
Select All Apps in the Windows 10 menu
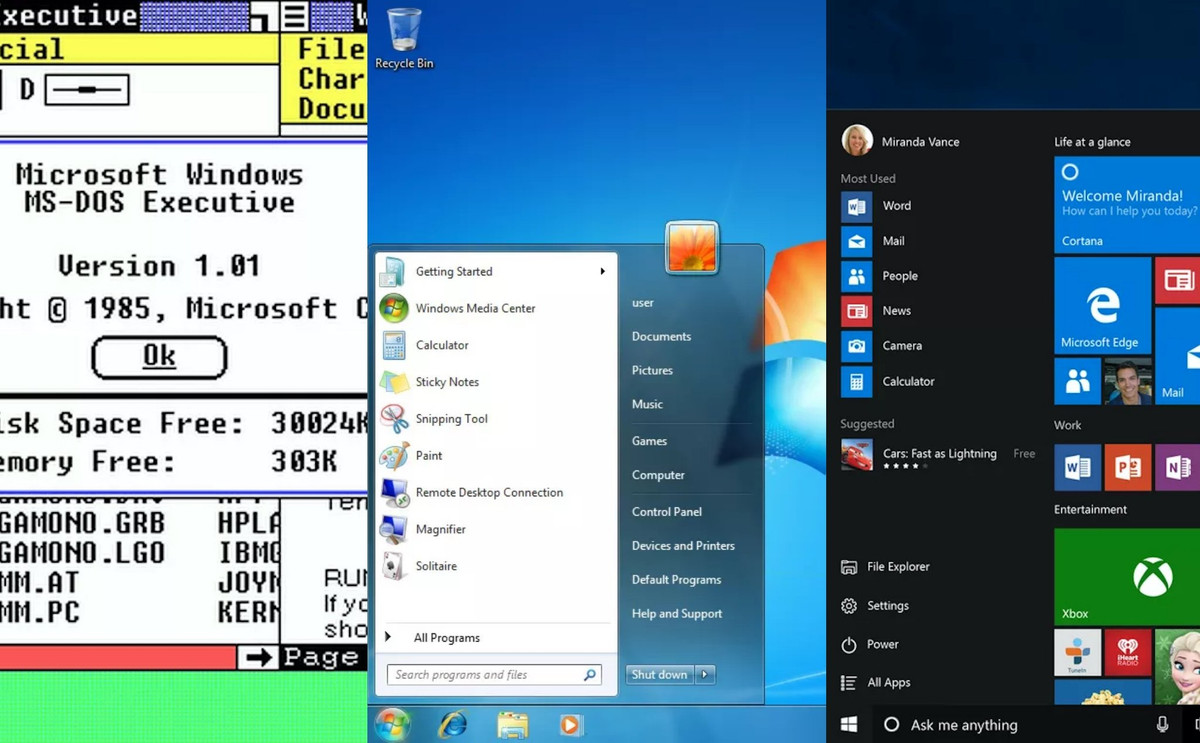(x=888, y=682)
